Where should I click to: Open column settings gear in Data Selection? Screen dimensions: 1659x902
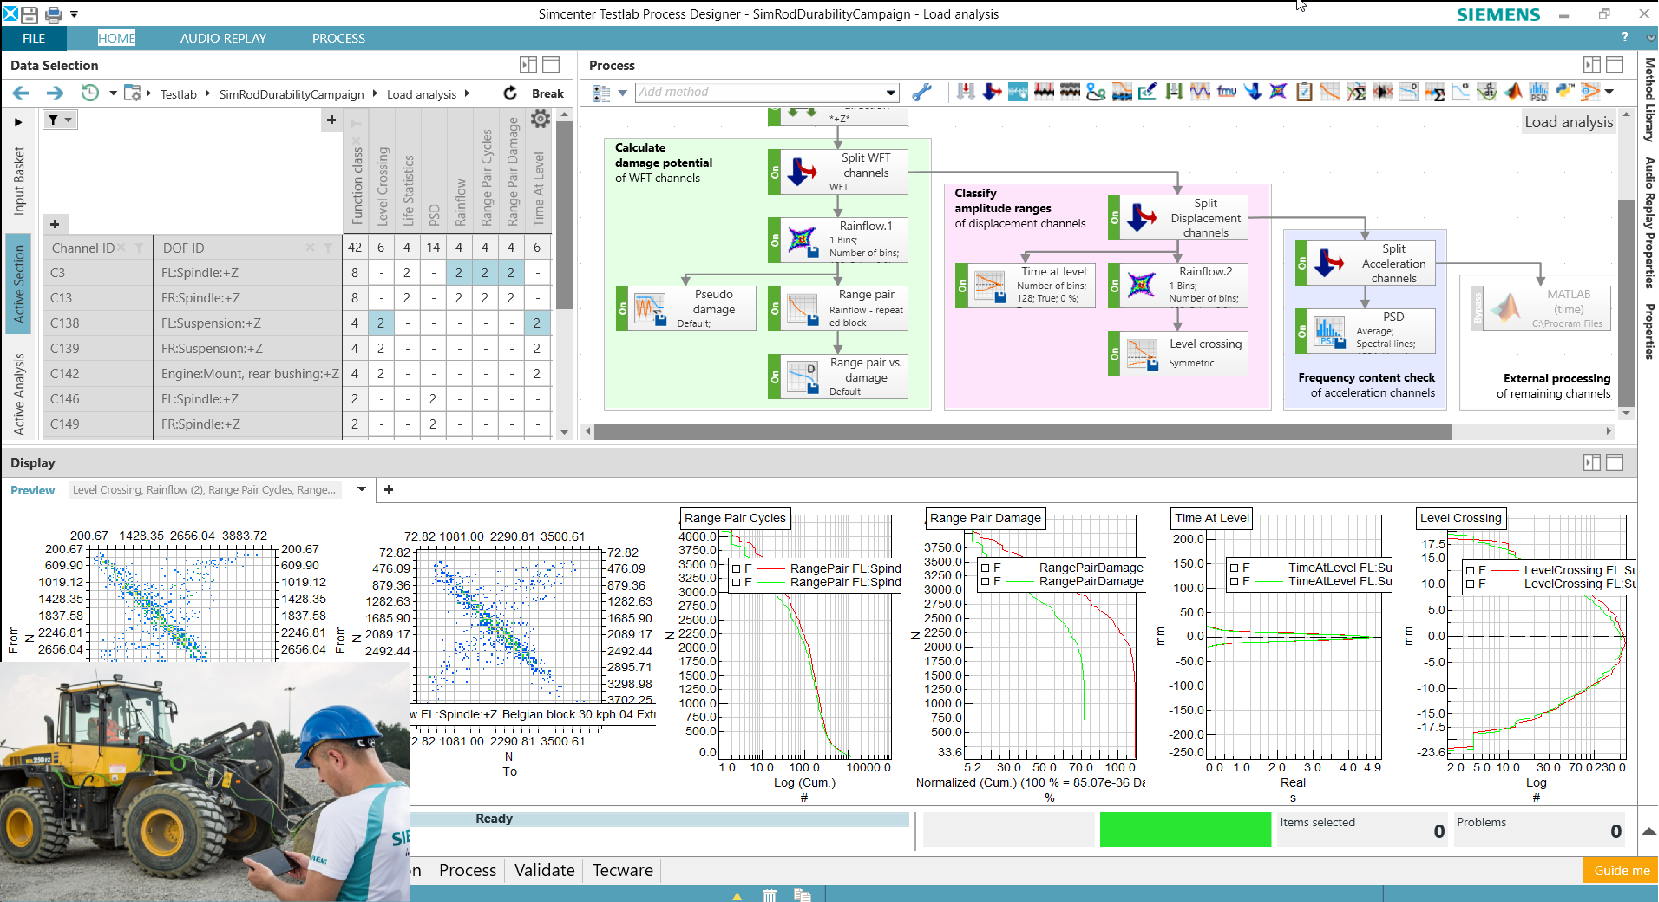(540, 119)
